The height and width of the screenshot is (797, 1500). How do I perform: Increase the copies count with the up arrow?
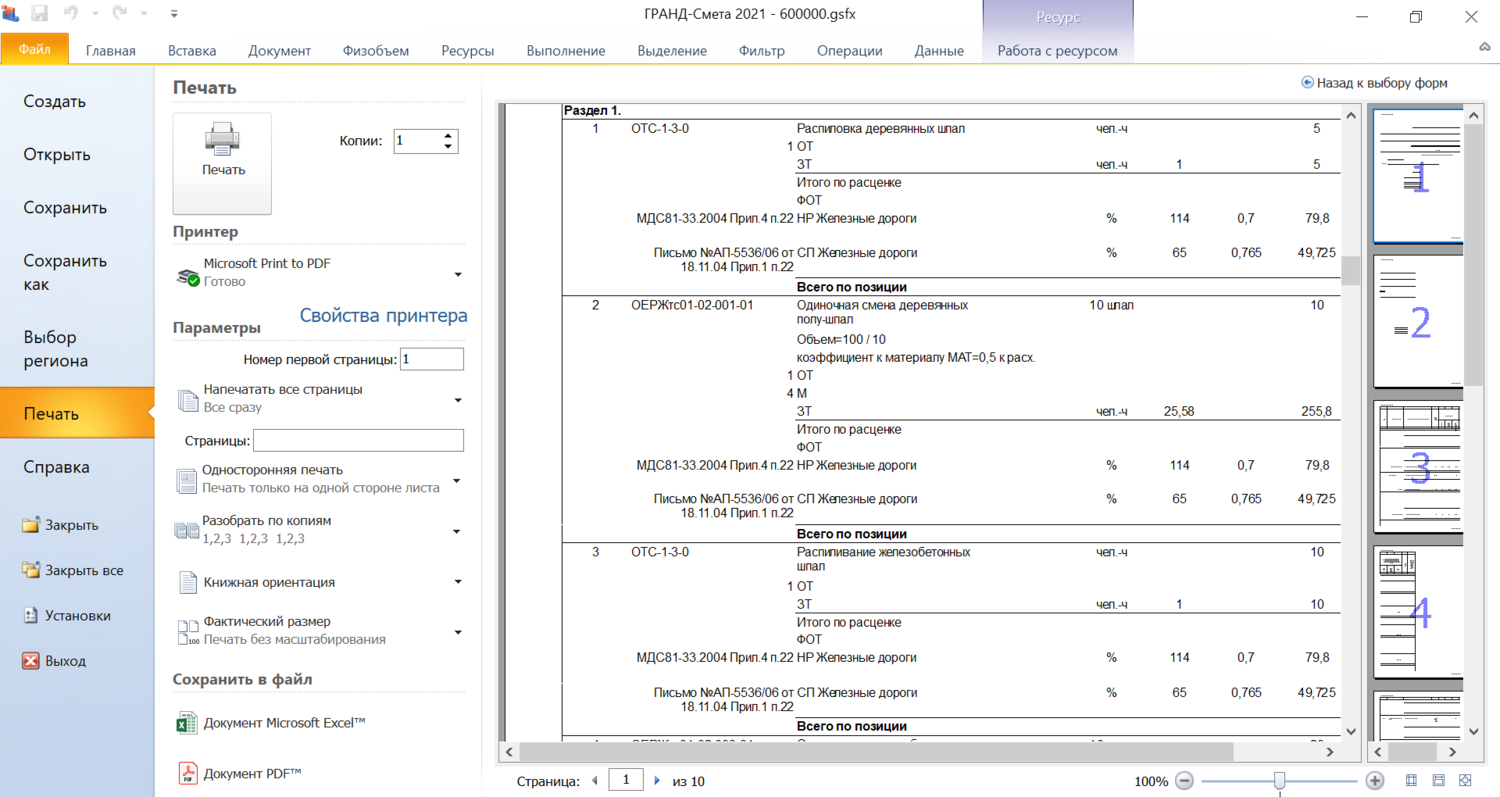click(448, 136)
